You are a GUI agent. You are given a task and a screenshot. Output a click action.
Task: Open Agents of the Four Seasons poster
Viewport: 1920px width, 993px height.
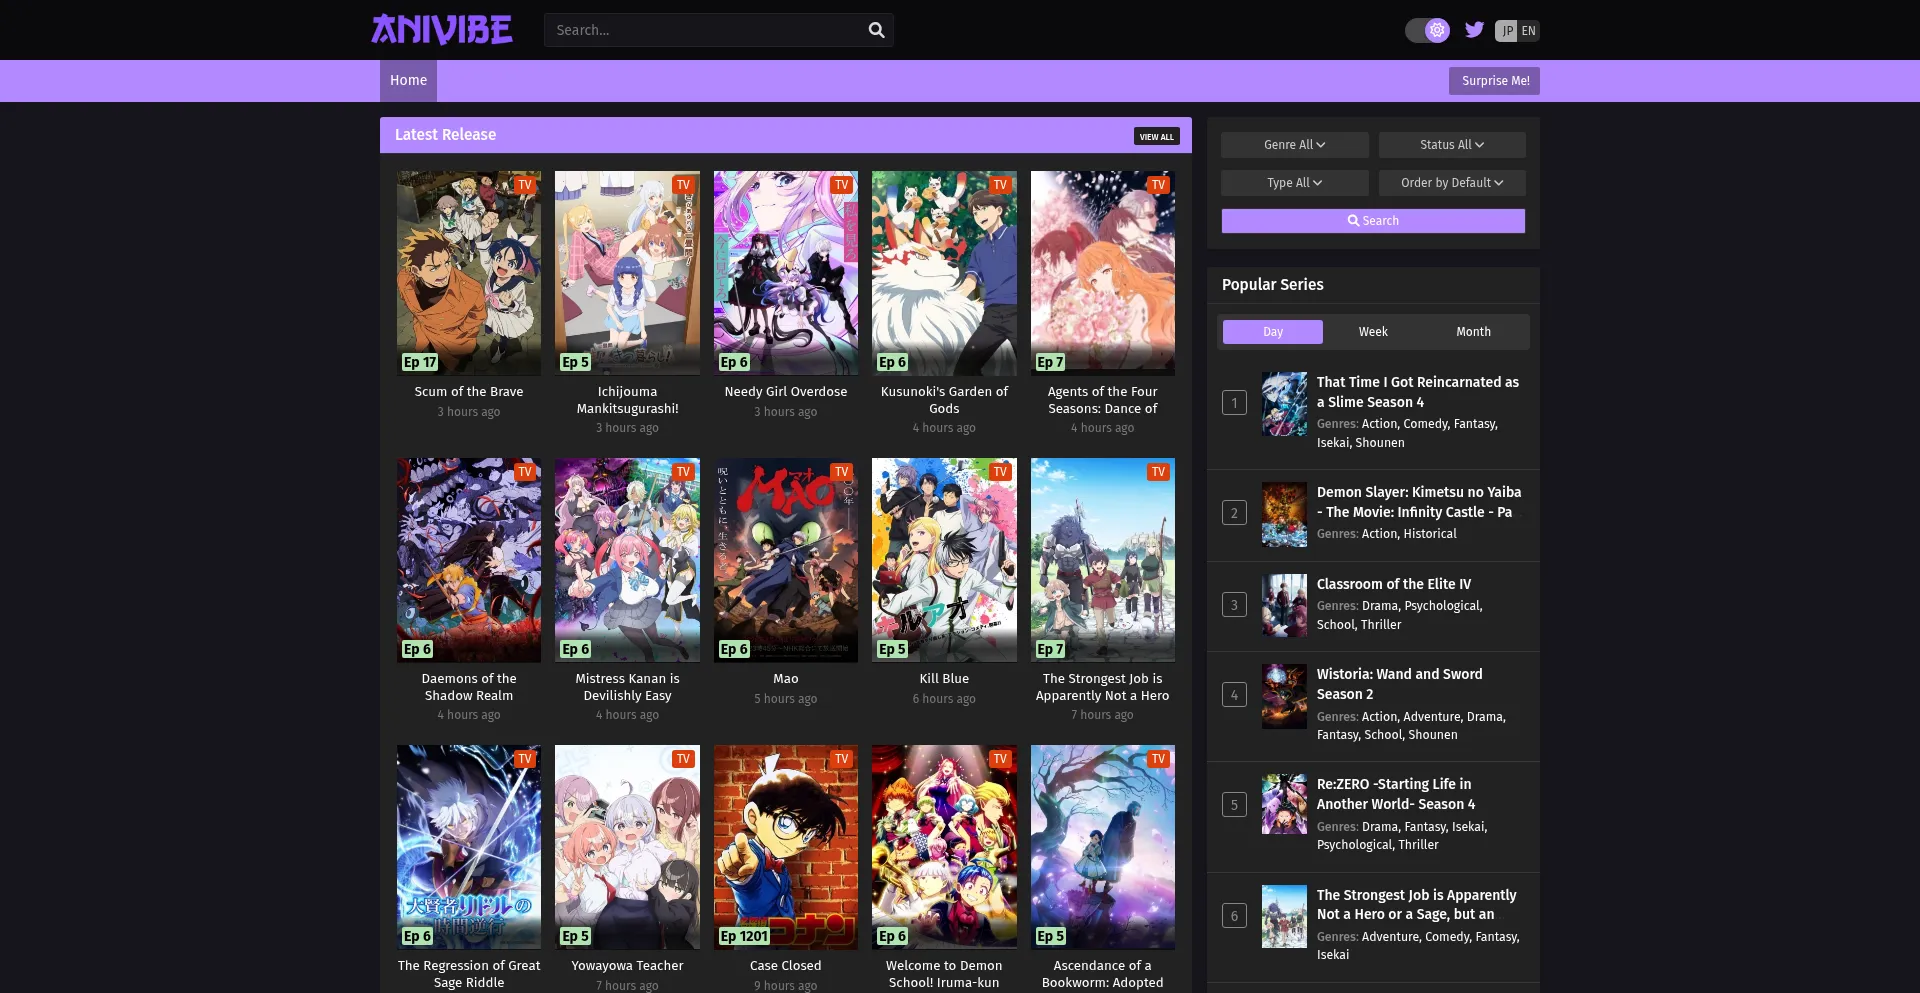pos(1103,273)
